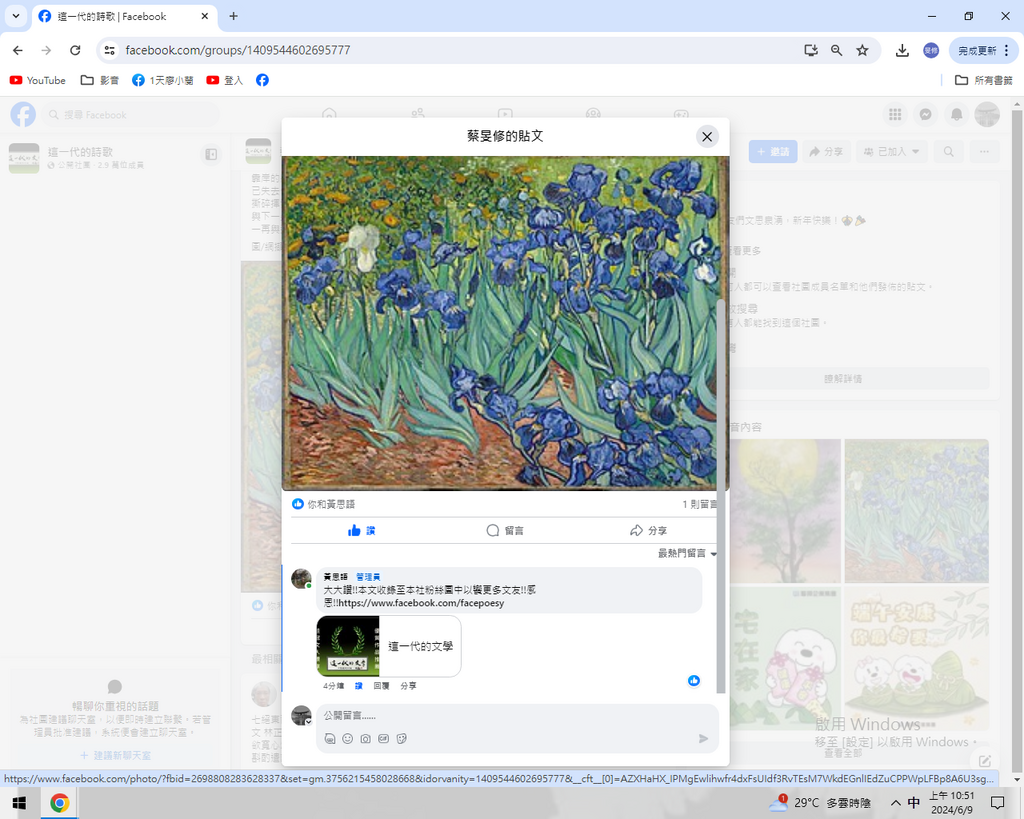Image resolution: width=1024 pixels, height=819 pixels.
Task: Attach a photo with the camera icon
Action: 366,739
